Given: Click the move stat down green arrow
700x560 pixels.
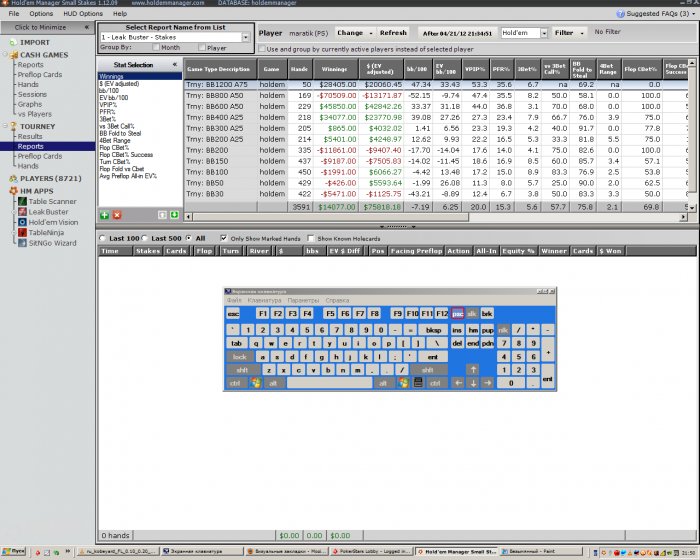Looking at the screenshot, I should [x=175, y=215].
